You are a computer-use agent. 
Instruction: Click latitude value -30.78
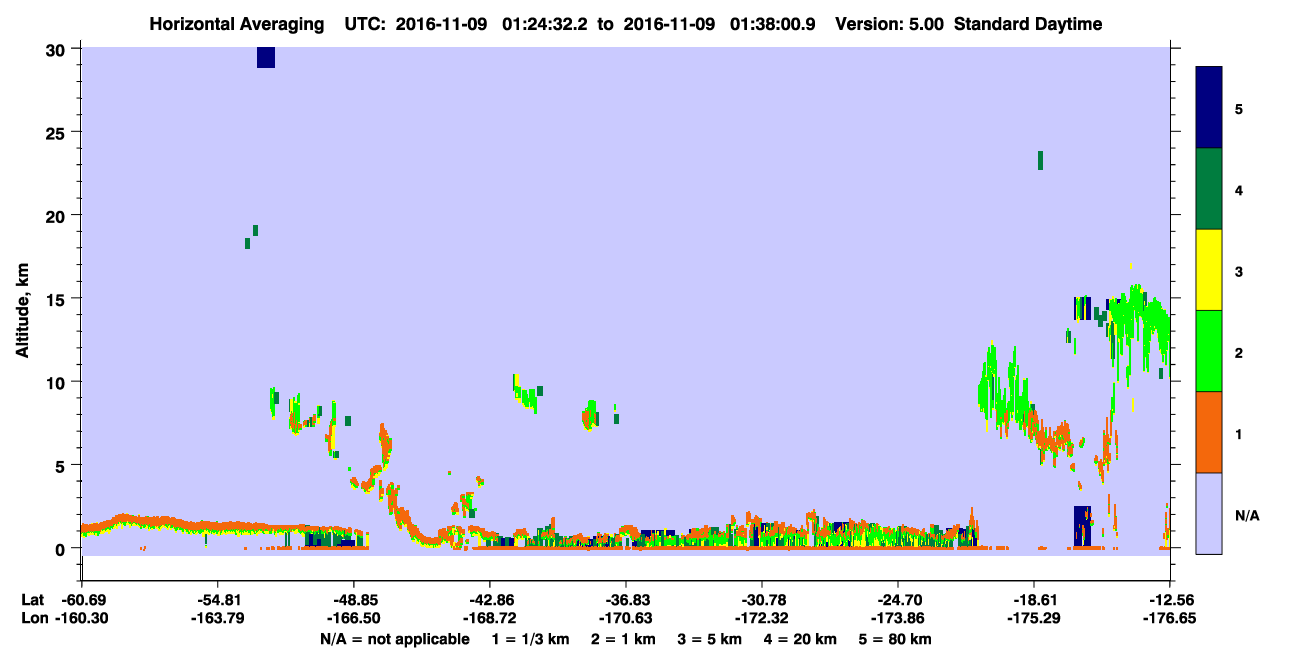tap(762, 600)
